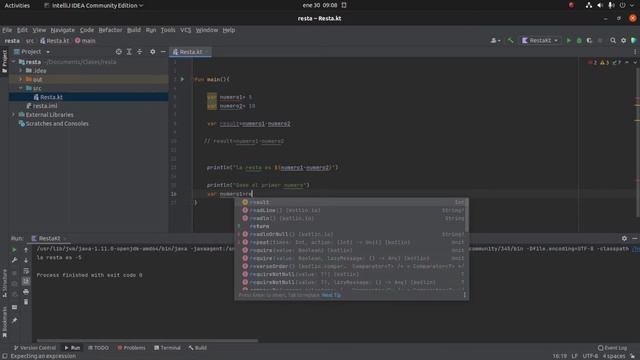Open Project panel options gear
Viewport: 640px width, 360px height.
pos(152,52)
